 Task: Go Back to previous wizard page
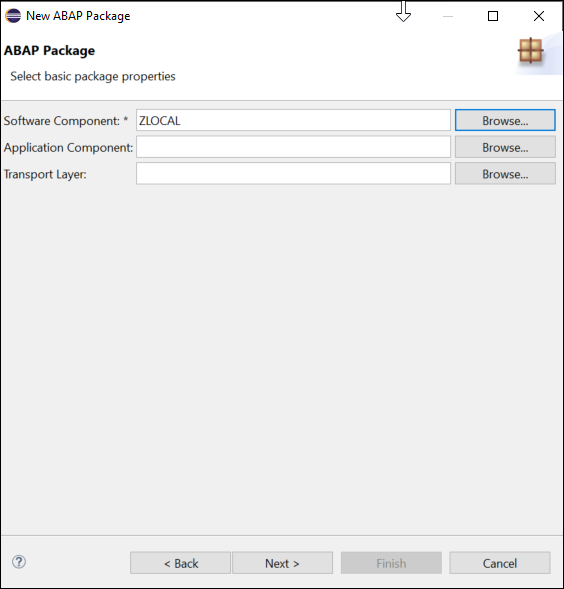(180, 563)
